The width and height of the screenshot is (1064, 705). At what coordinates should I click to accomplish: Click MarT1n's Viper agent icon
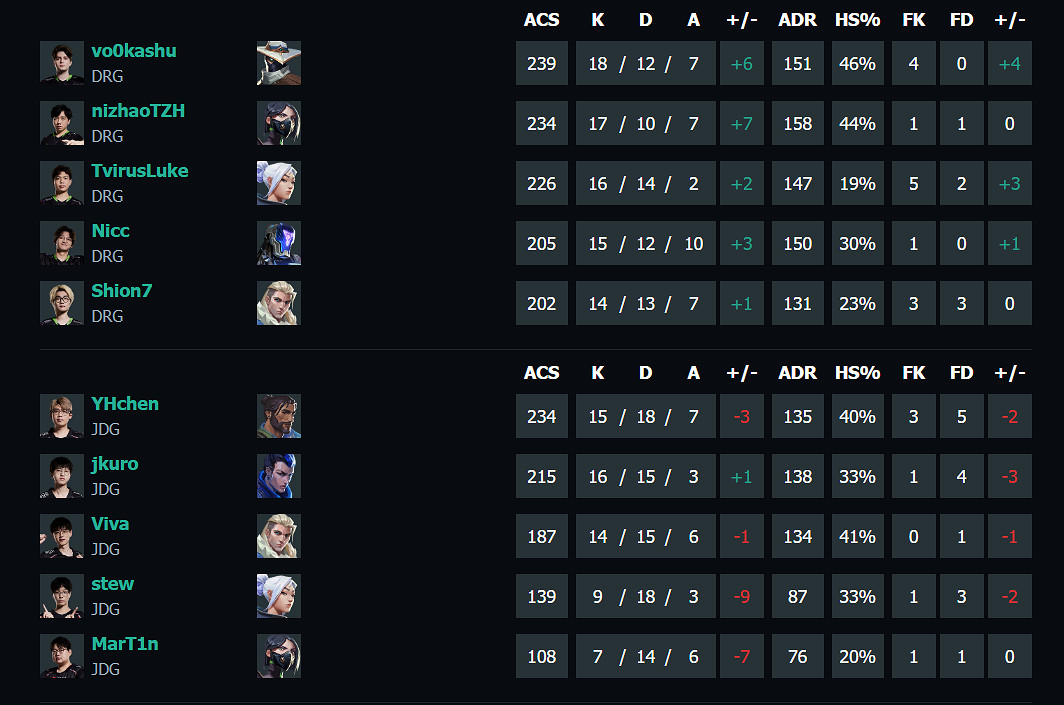pyautogui.click(x=278, y=656)
